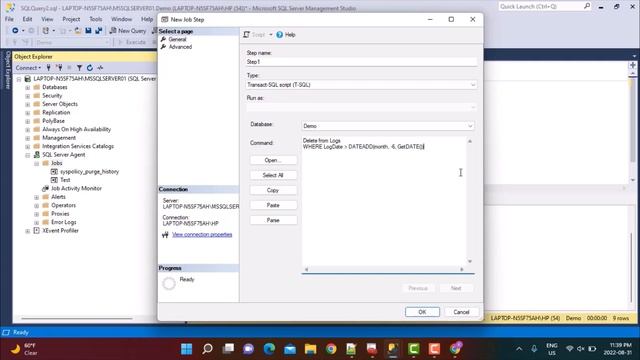Open the Mail app from taskbar

(290, 349)
